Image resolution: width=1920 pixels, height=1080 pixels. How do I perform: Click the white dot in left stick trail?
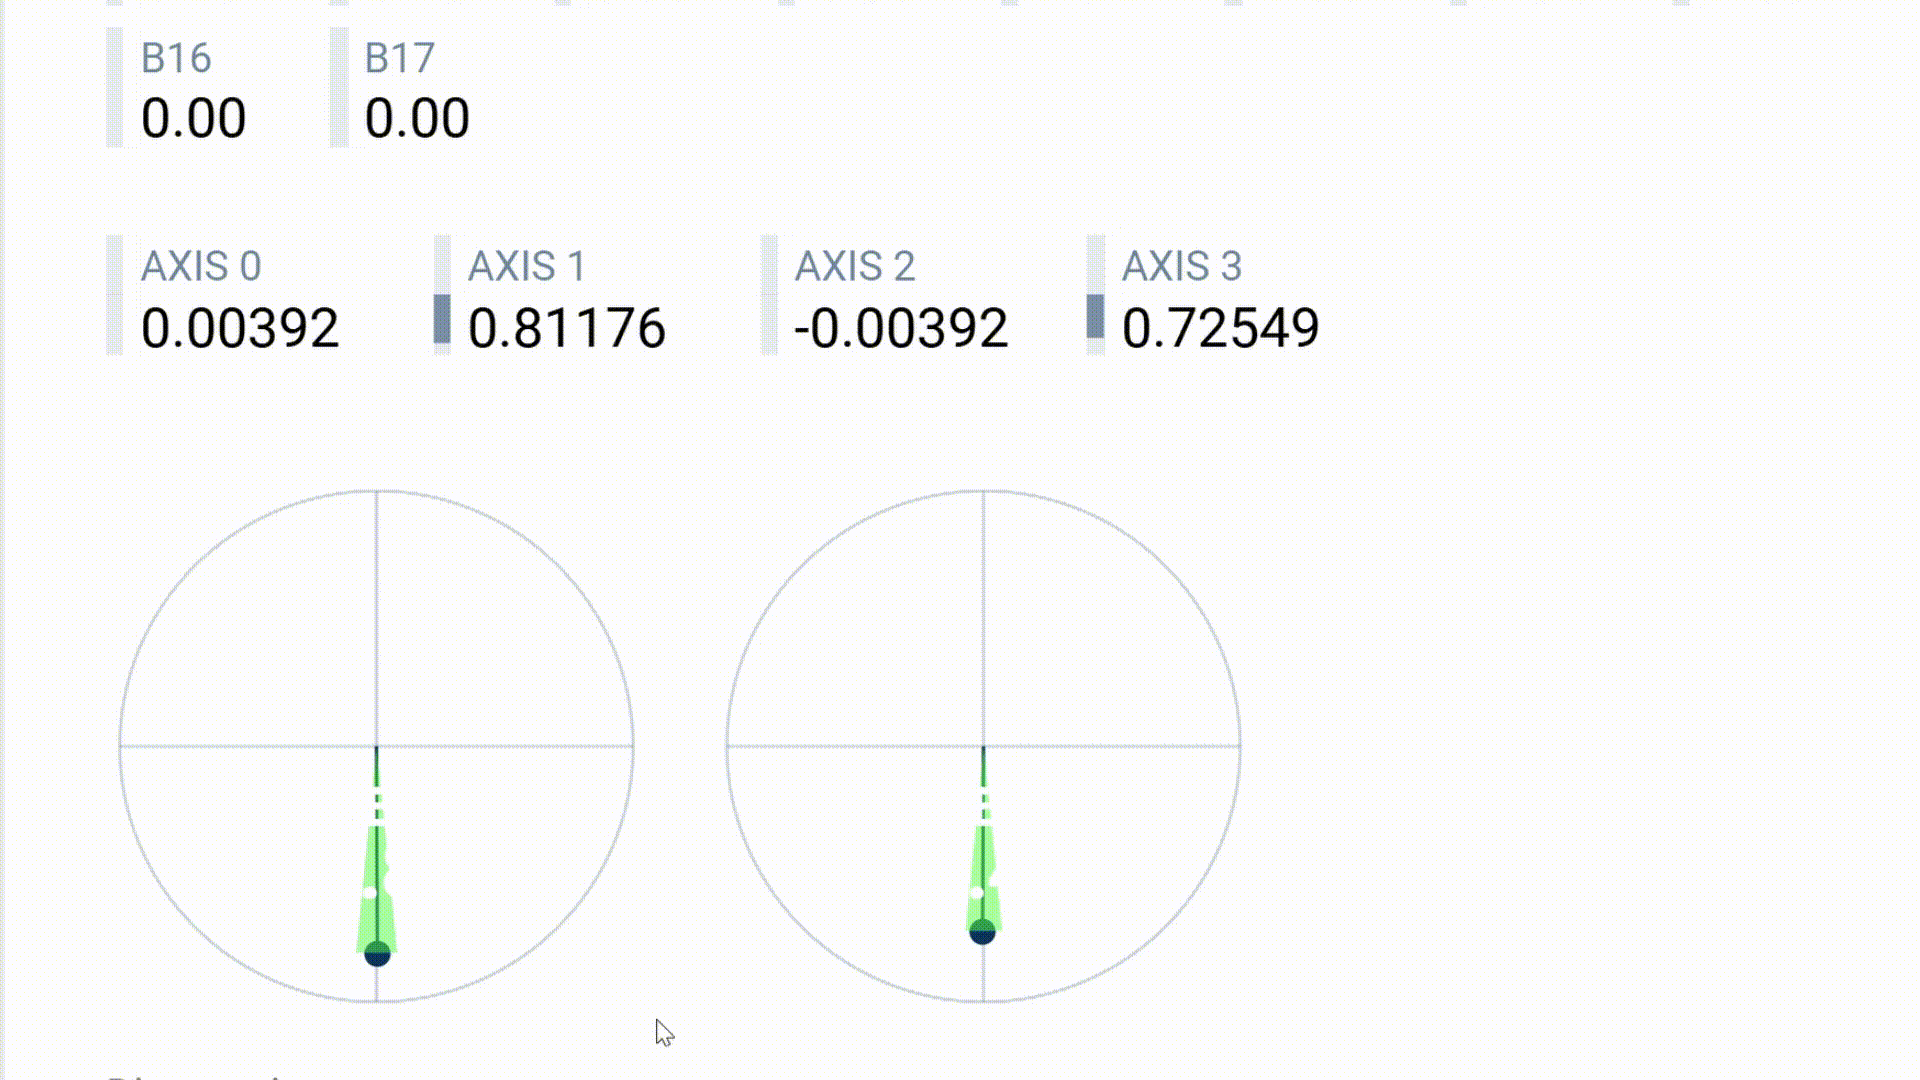tap(370, 892)
